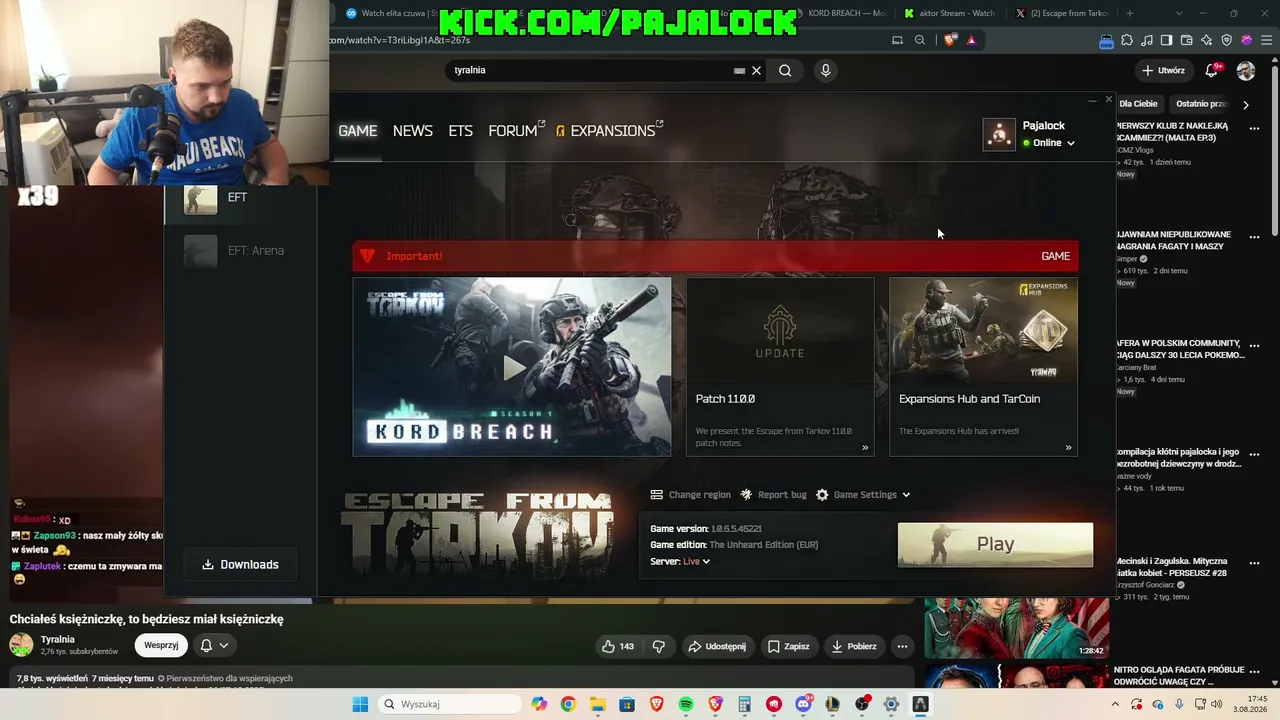
Task: Open the FORUM link in the launcher
Action: [x=516, y=131]
